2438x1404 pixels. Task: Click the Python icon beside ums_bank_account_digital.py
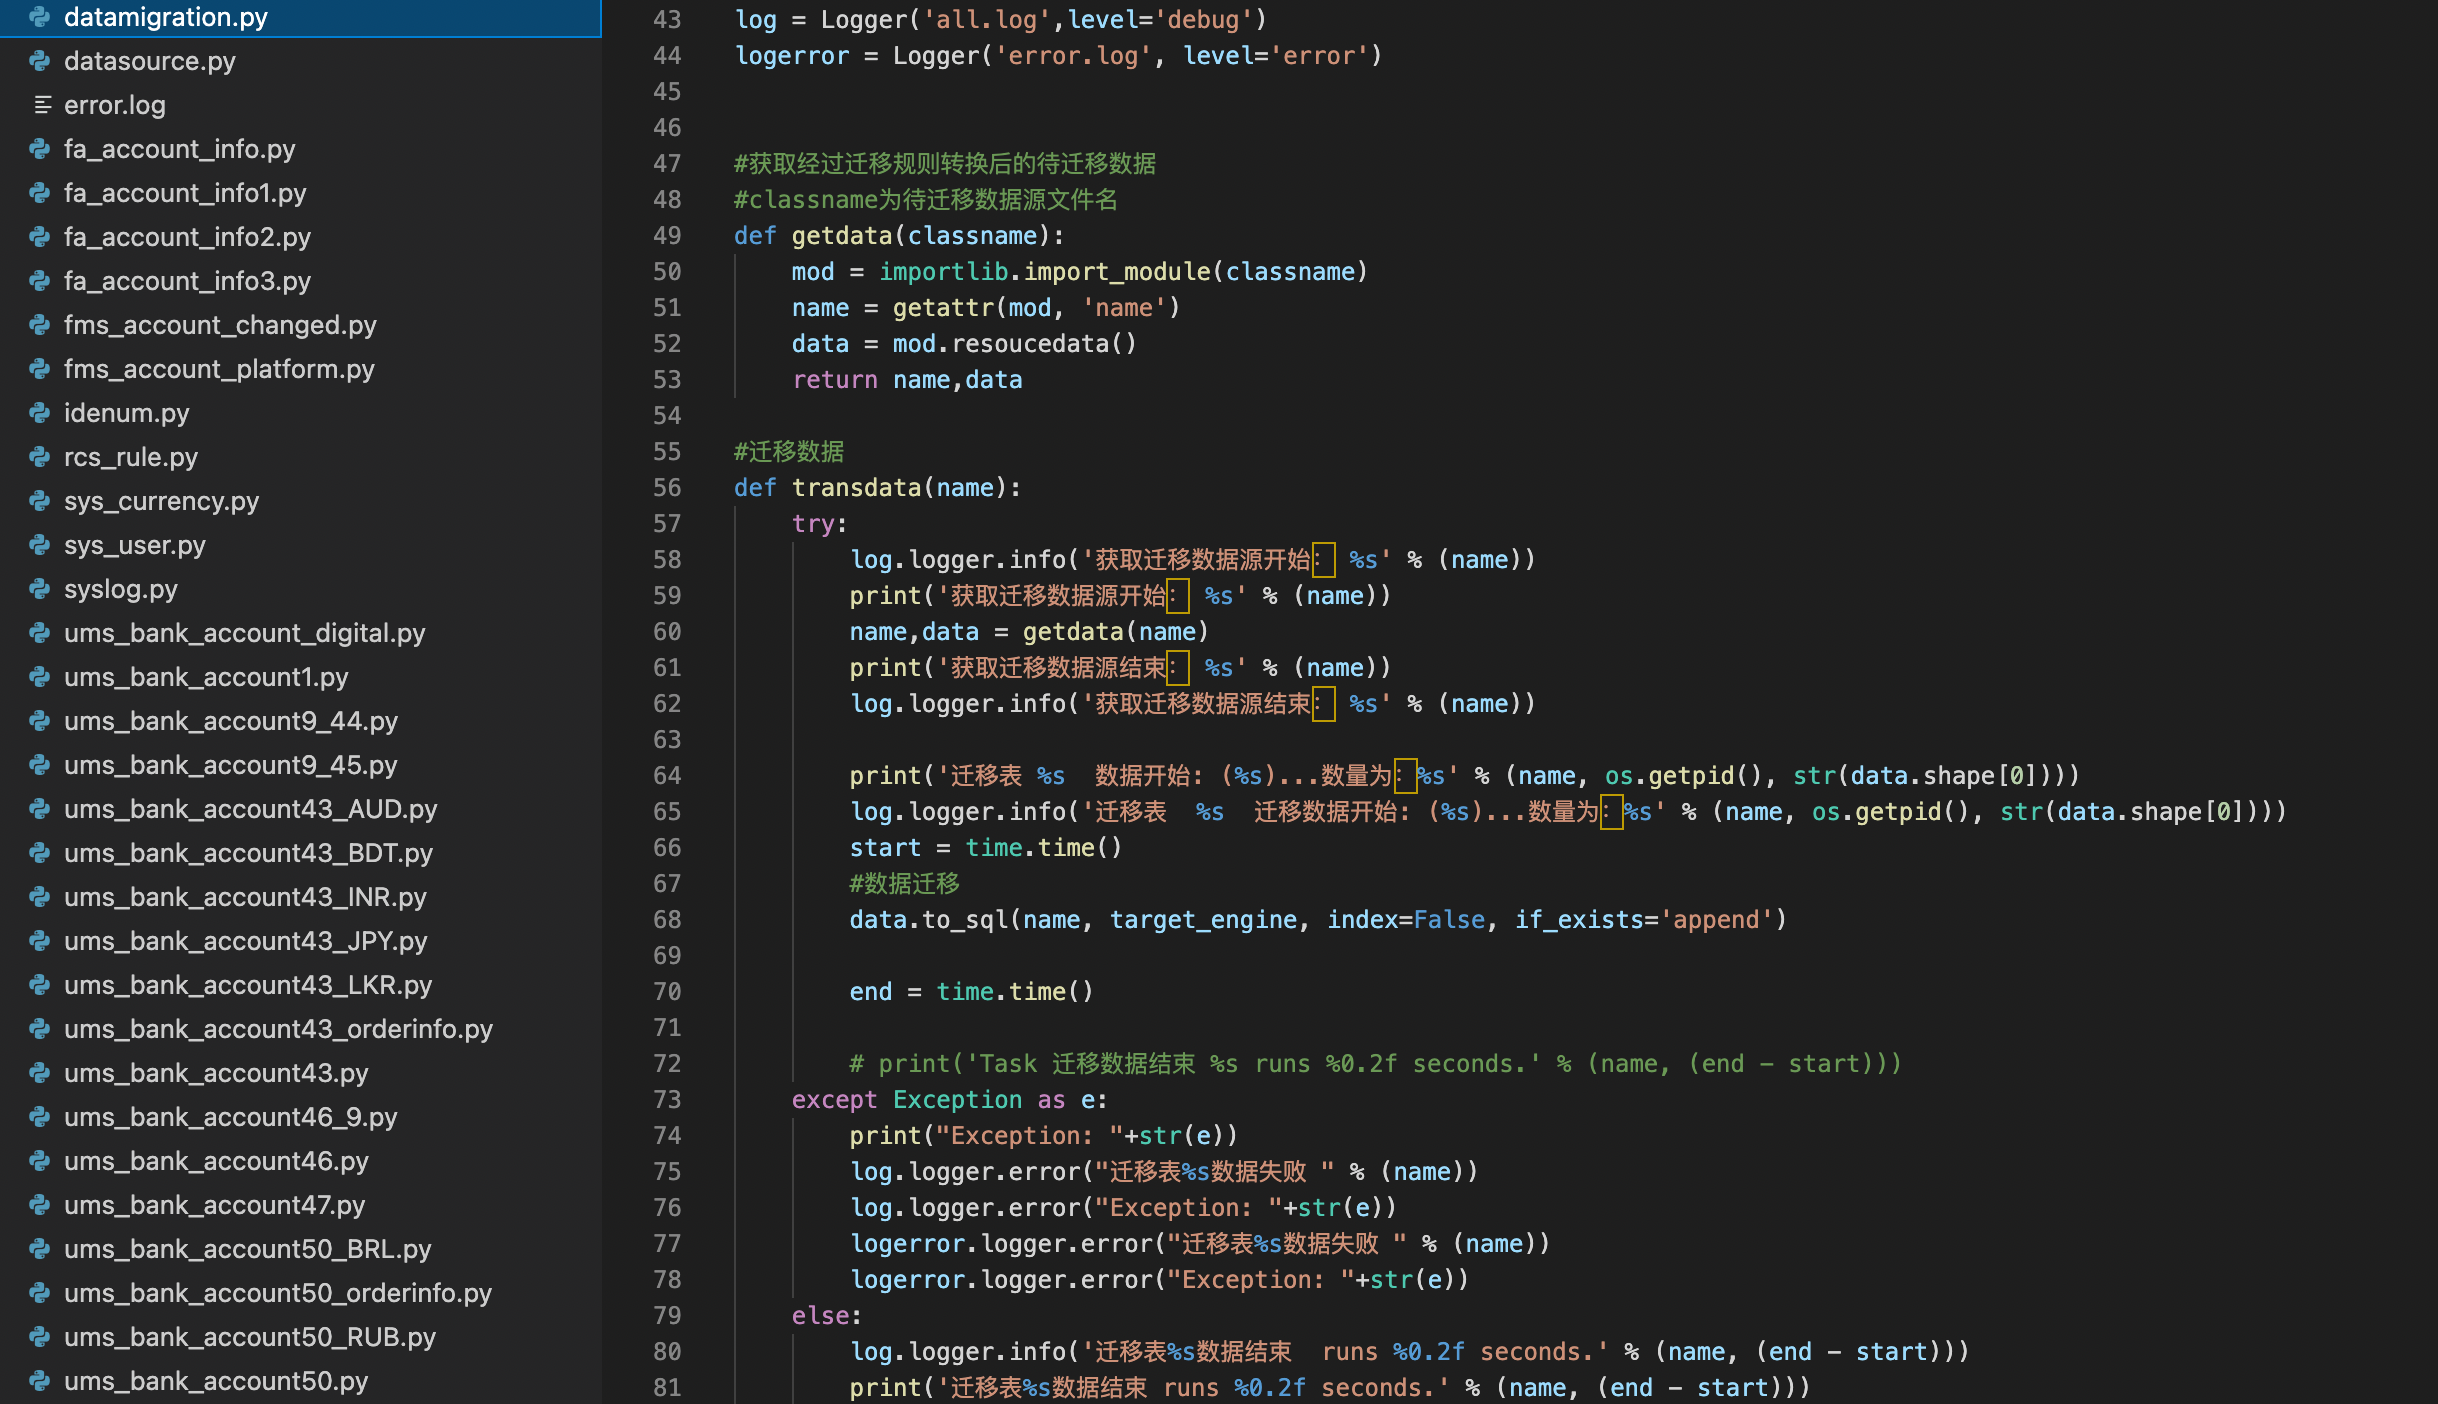40,633
